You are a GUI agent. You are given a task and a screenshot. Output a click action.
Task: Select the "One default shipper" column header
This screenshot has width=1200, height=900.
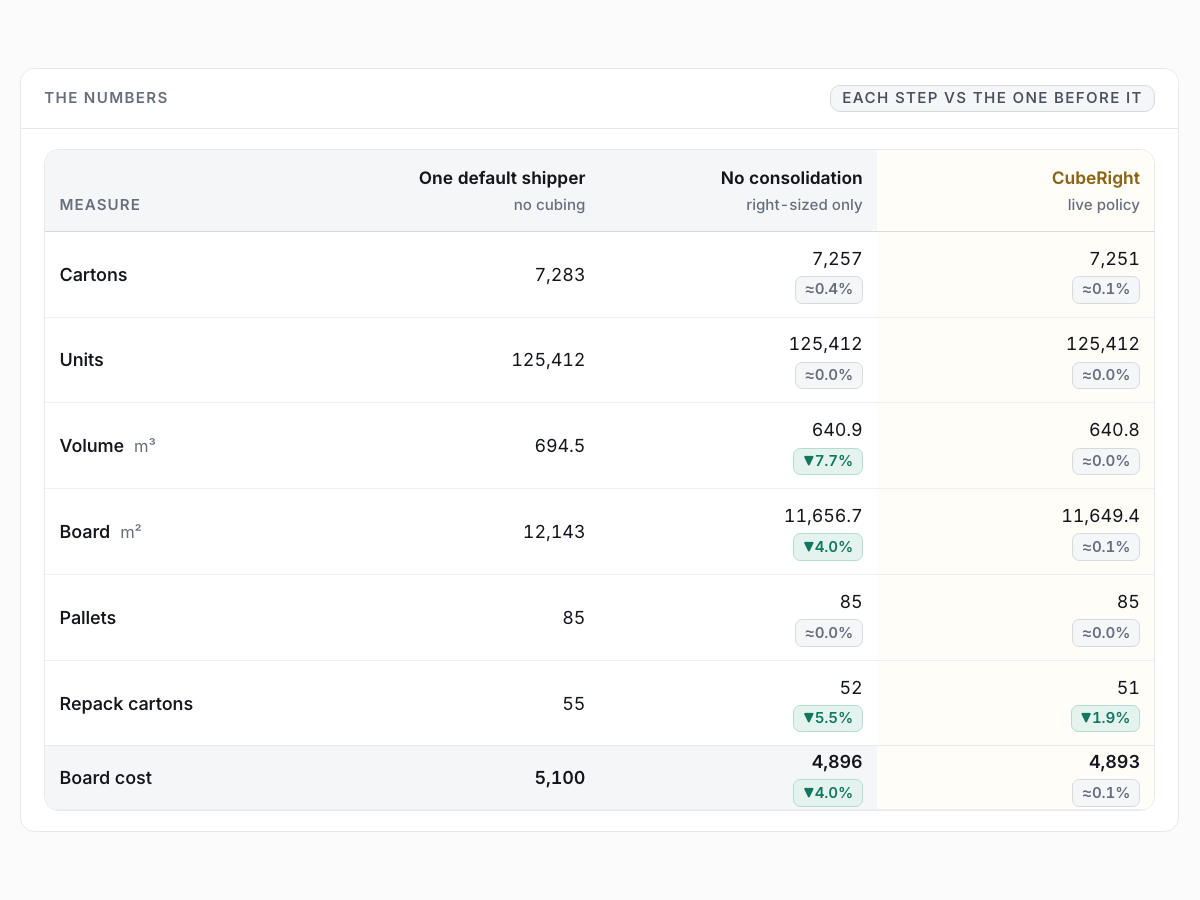(502, 178)
